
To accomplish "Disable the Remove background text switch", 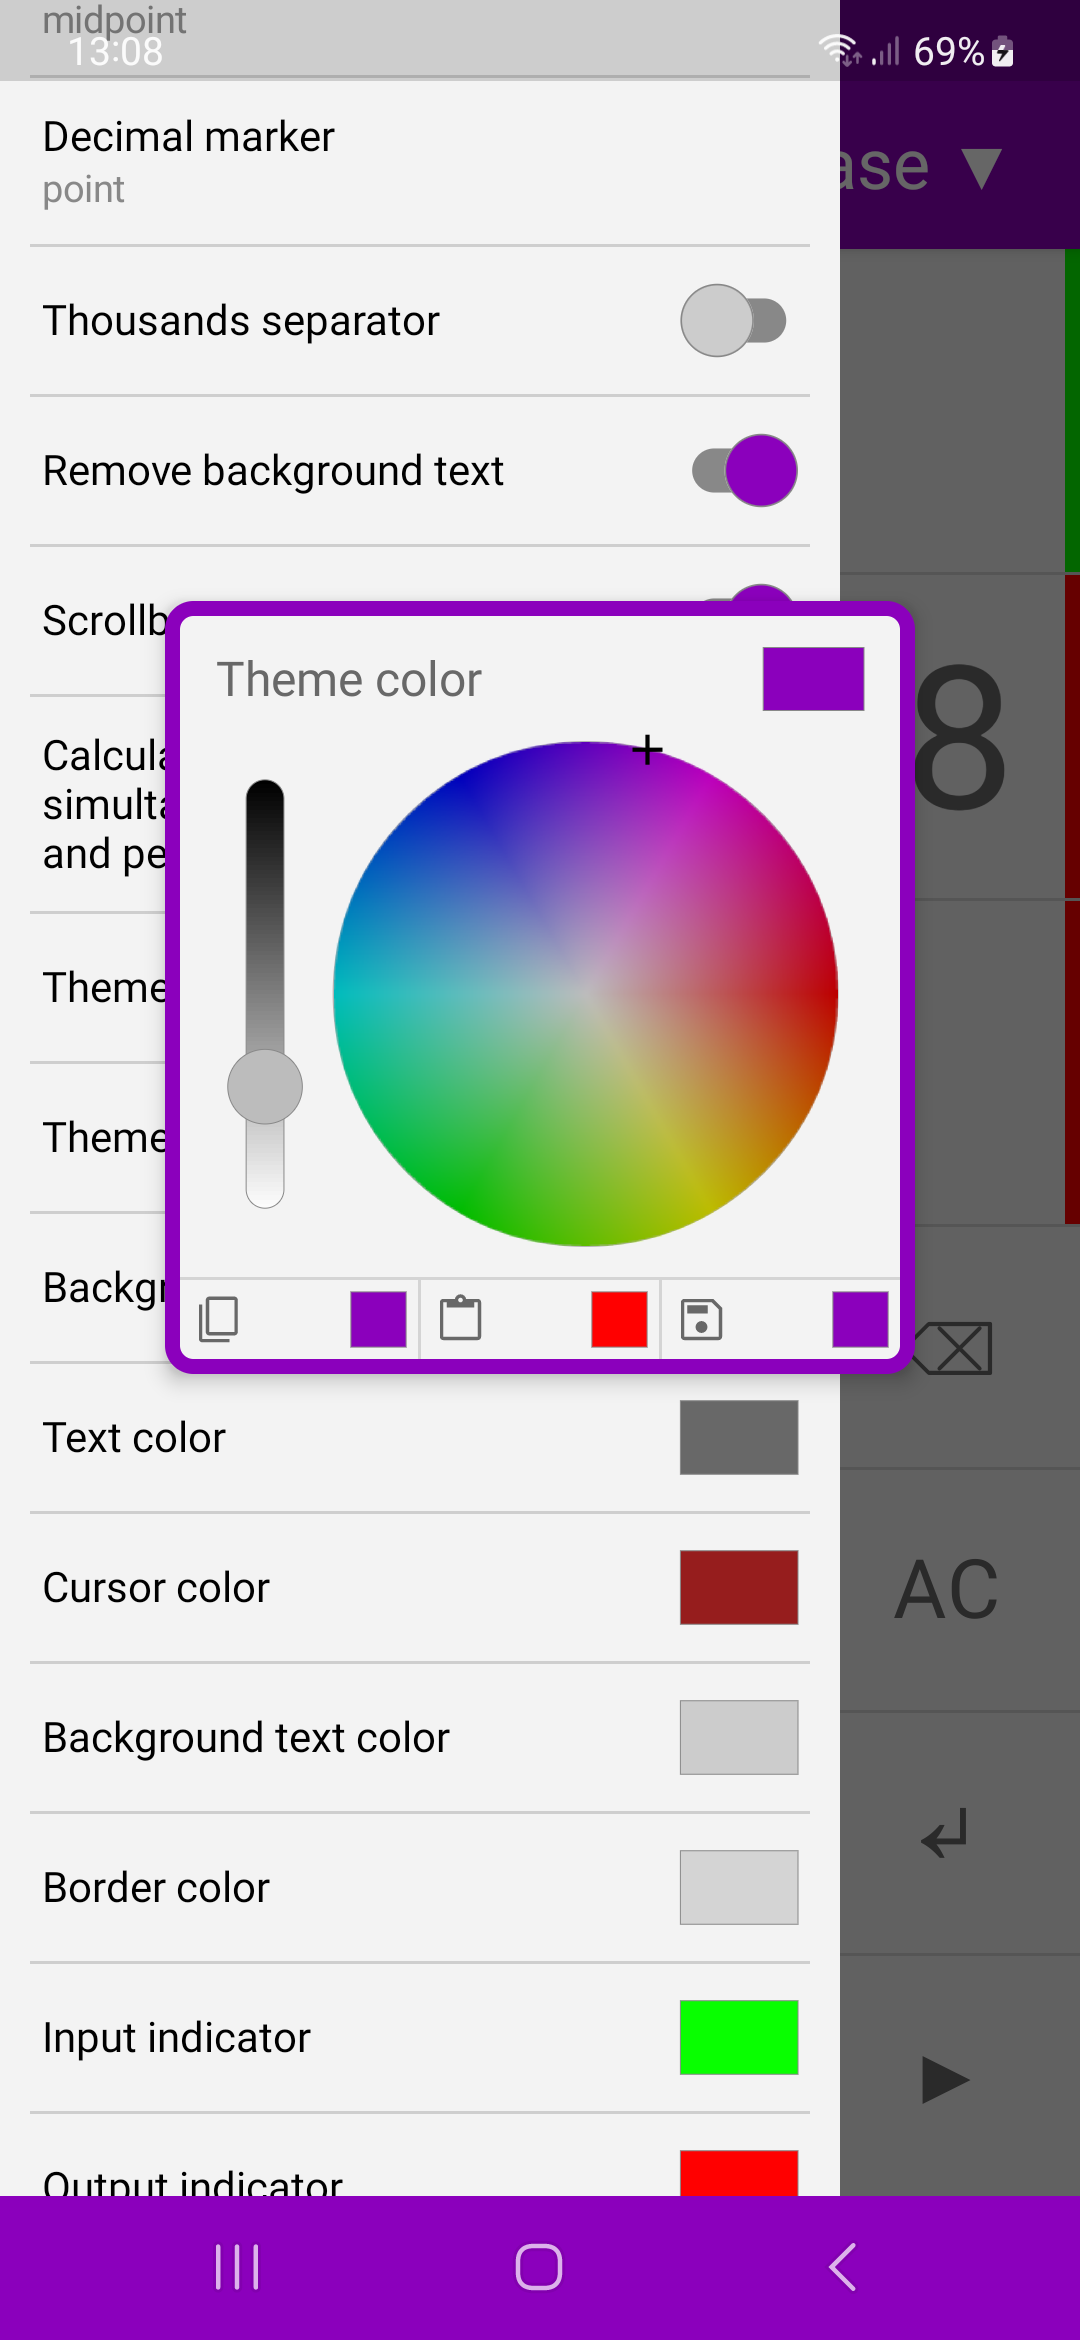I will (745, 471).
